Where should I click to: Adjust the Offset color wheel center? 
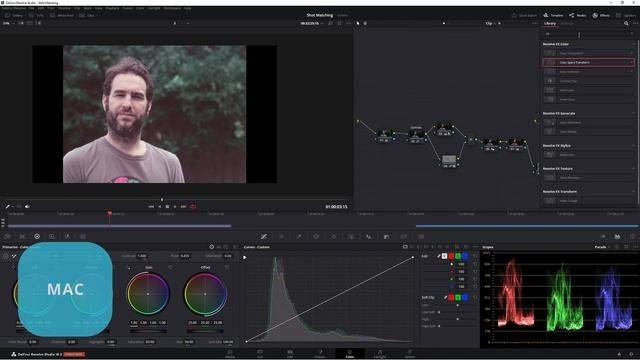[205, 294]
